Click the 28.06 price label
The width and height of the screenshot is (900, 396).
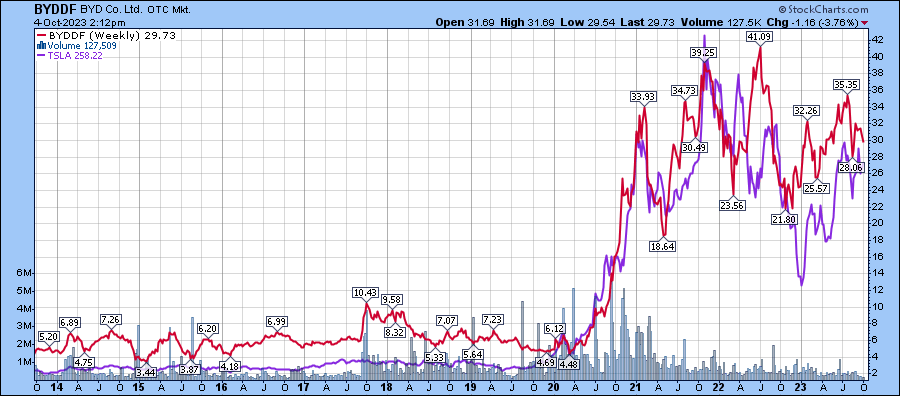point(851,168)
